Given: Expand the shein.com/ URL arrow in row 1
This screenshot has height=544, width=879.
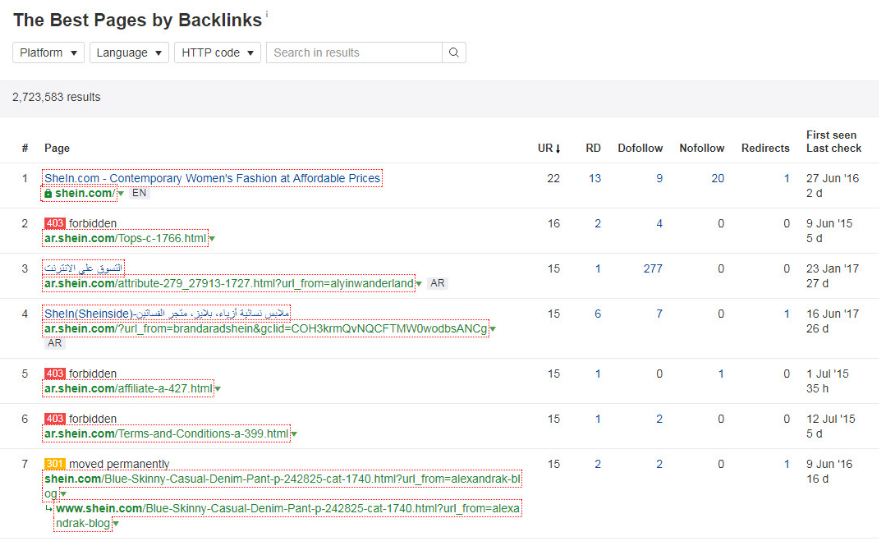Looking at the screenshot, I should tap(121, 194).
